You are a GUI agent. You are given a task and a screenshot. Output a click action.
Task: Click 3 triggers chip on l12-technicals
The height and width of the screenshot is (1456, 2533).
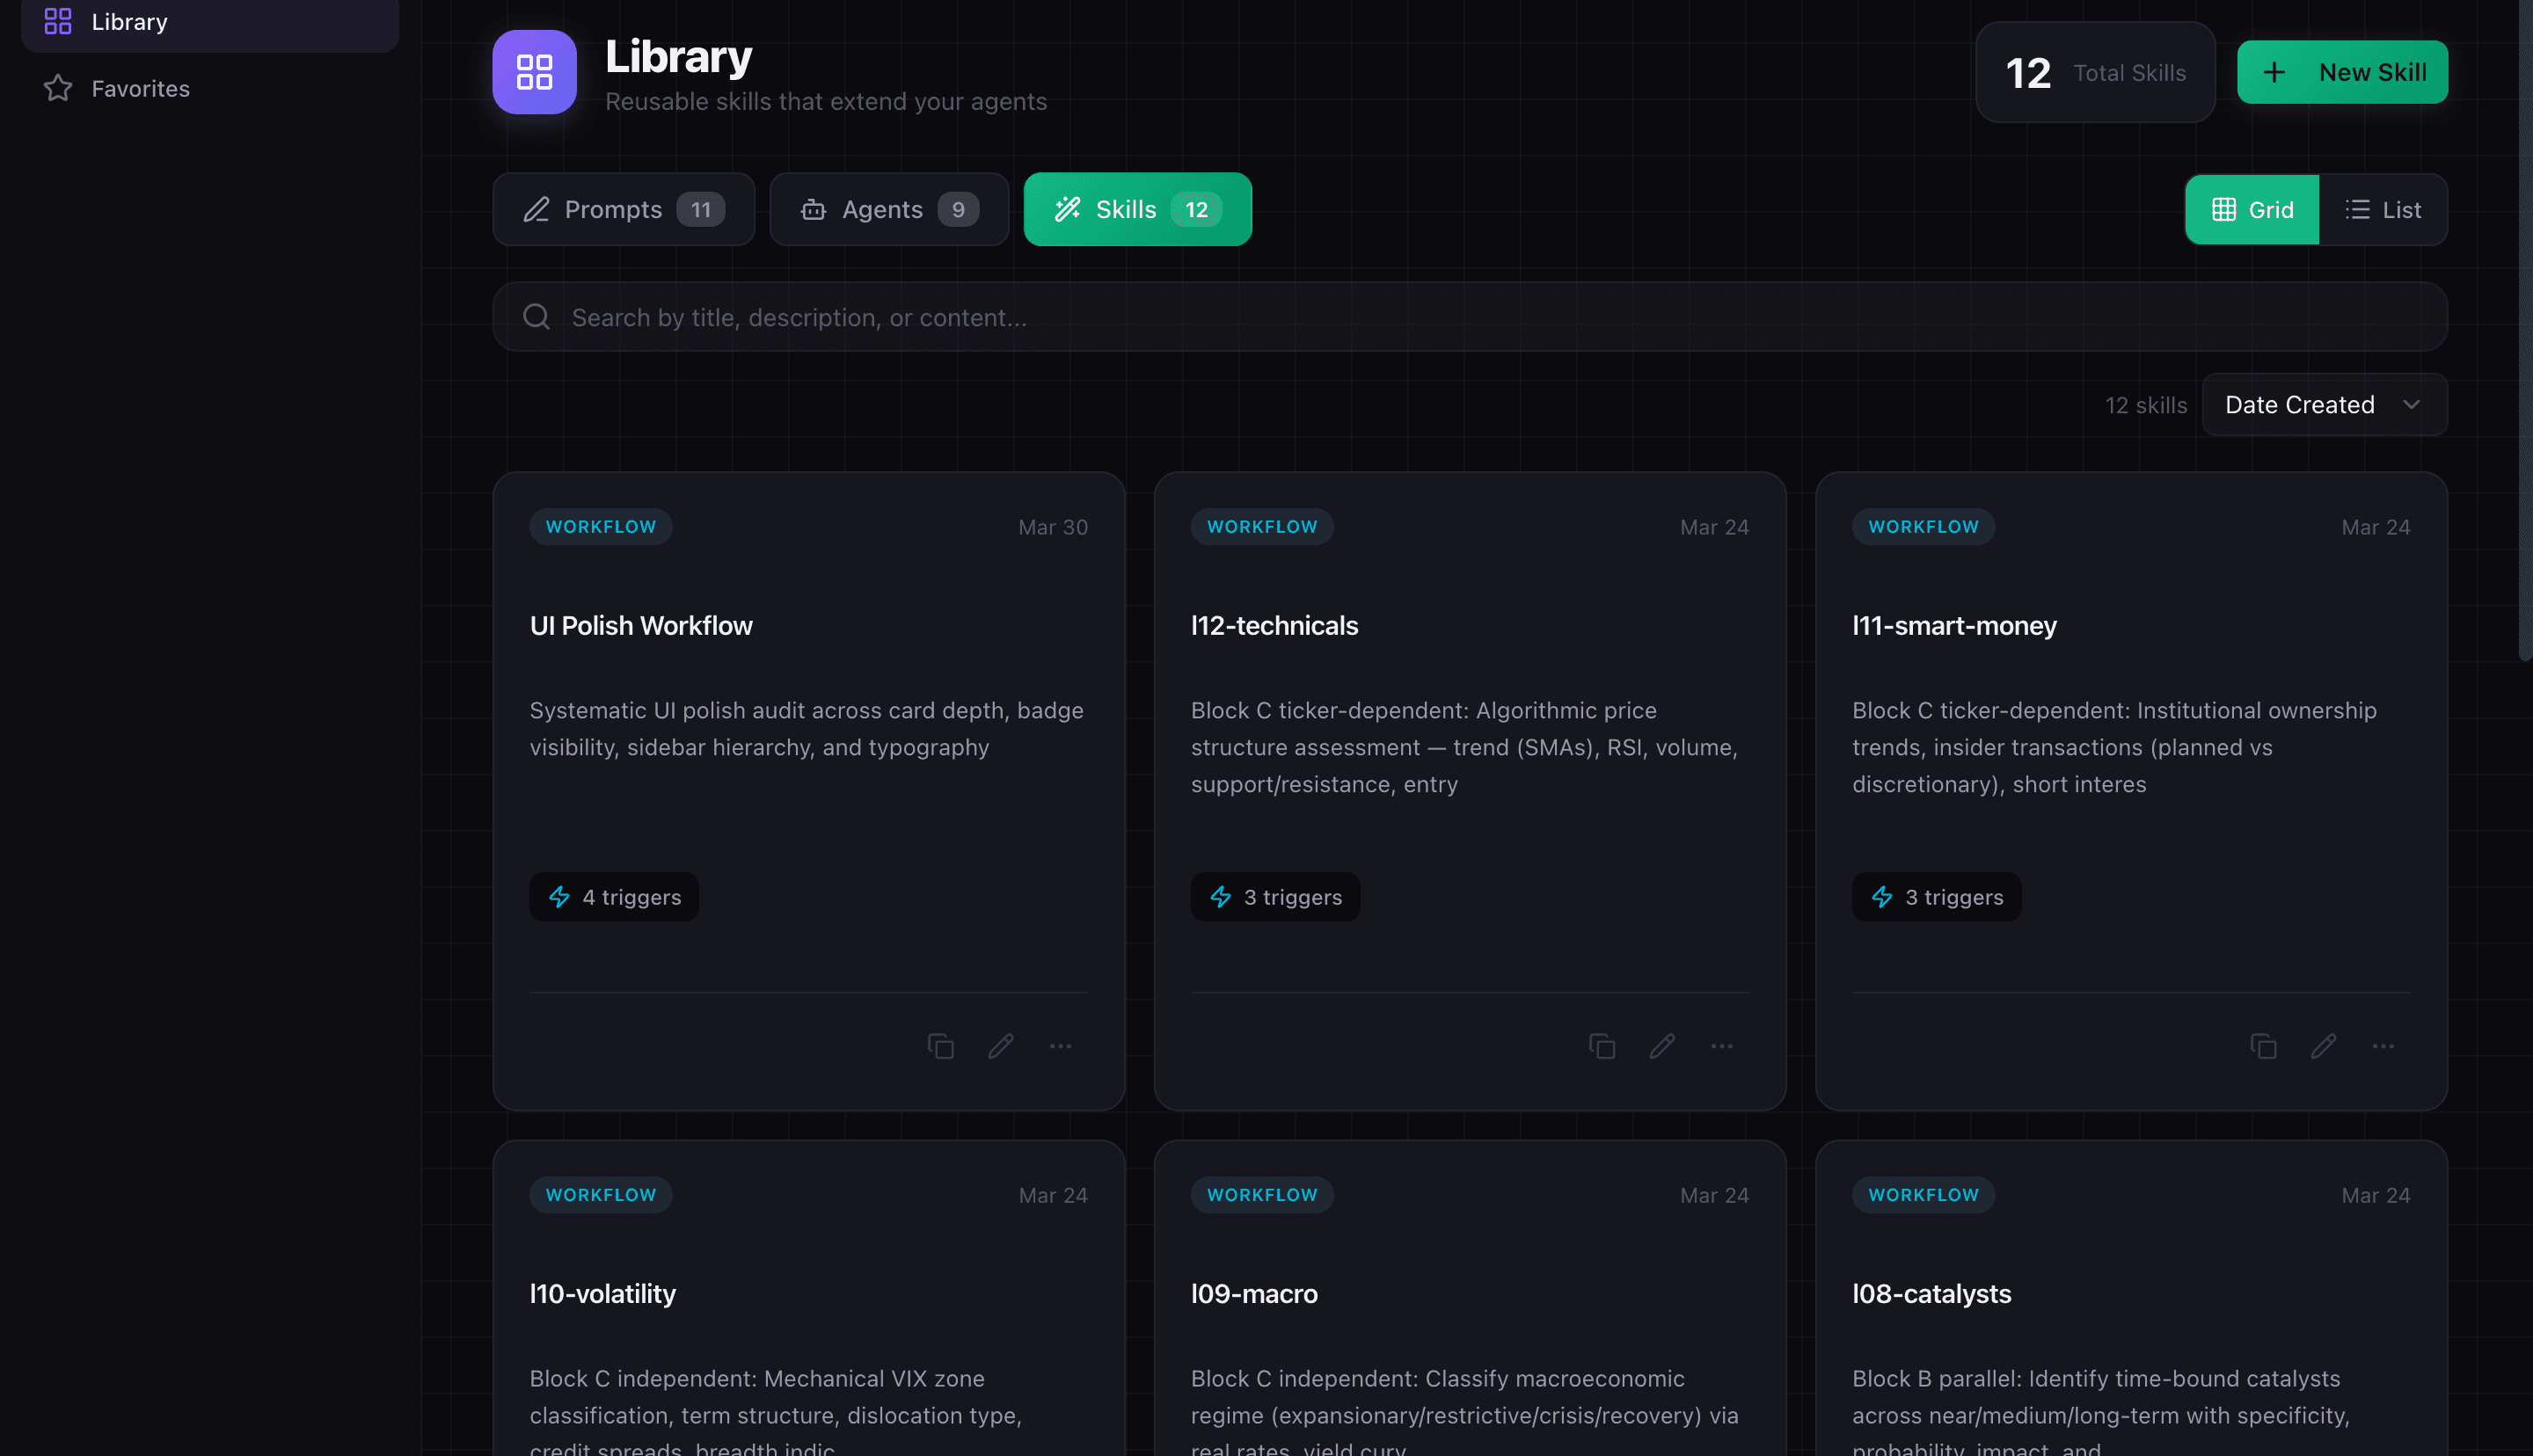click(1275, 897)
